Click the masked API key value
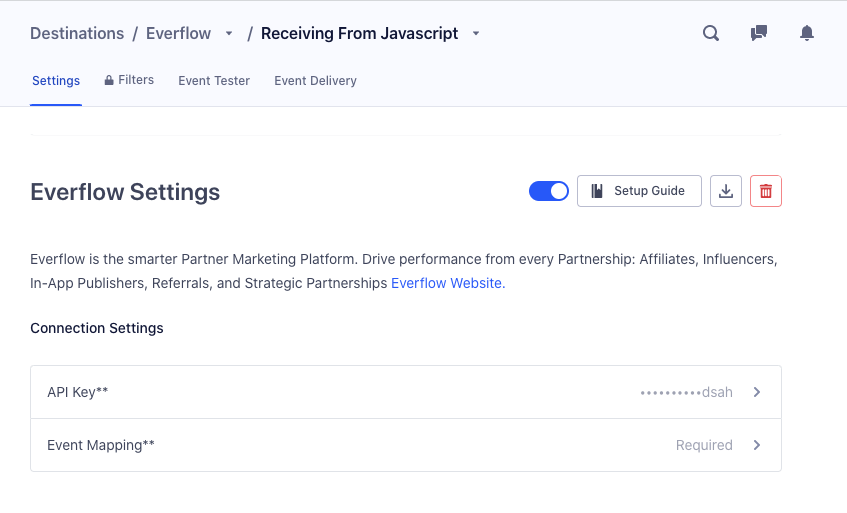Image resolution: width=847 pixels, height=513 pixels. [x=686, y=392]
